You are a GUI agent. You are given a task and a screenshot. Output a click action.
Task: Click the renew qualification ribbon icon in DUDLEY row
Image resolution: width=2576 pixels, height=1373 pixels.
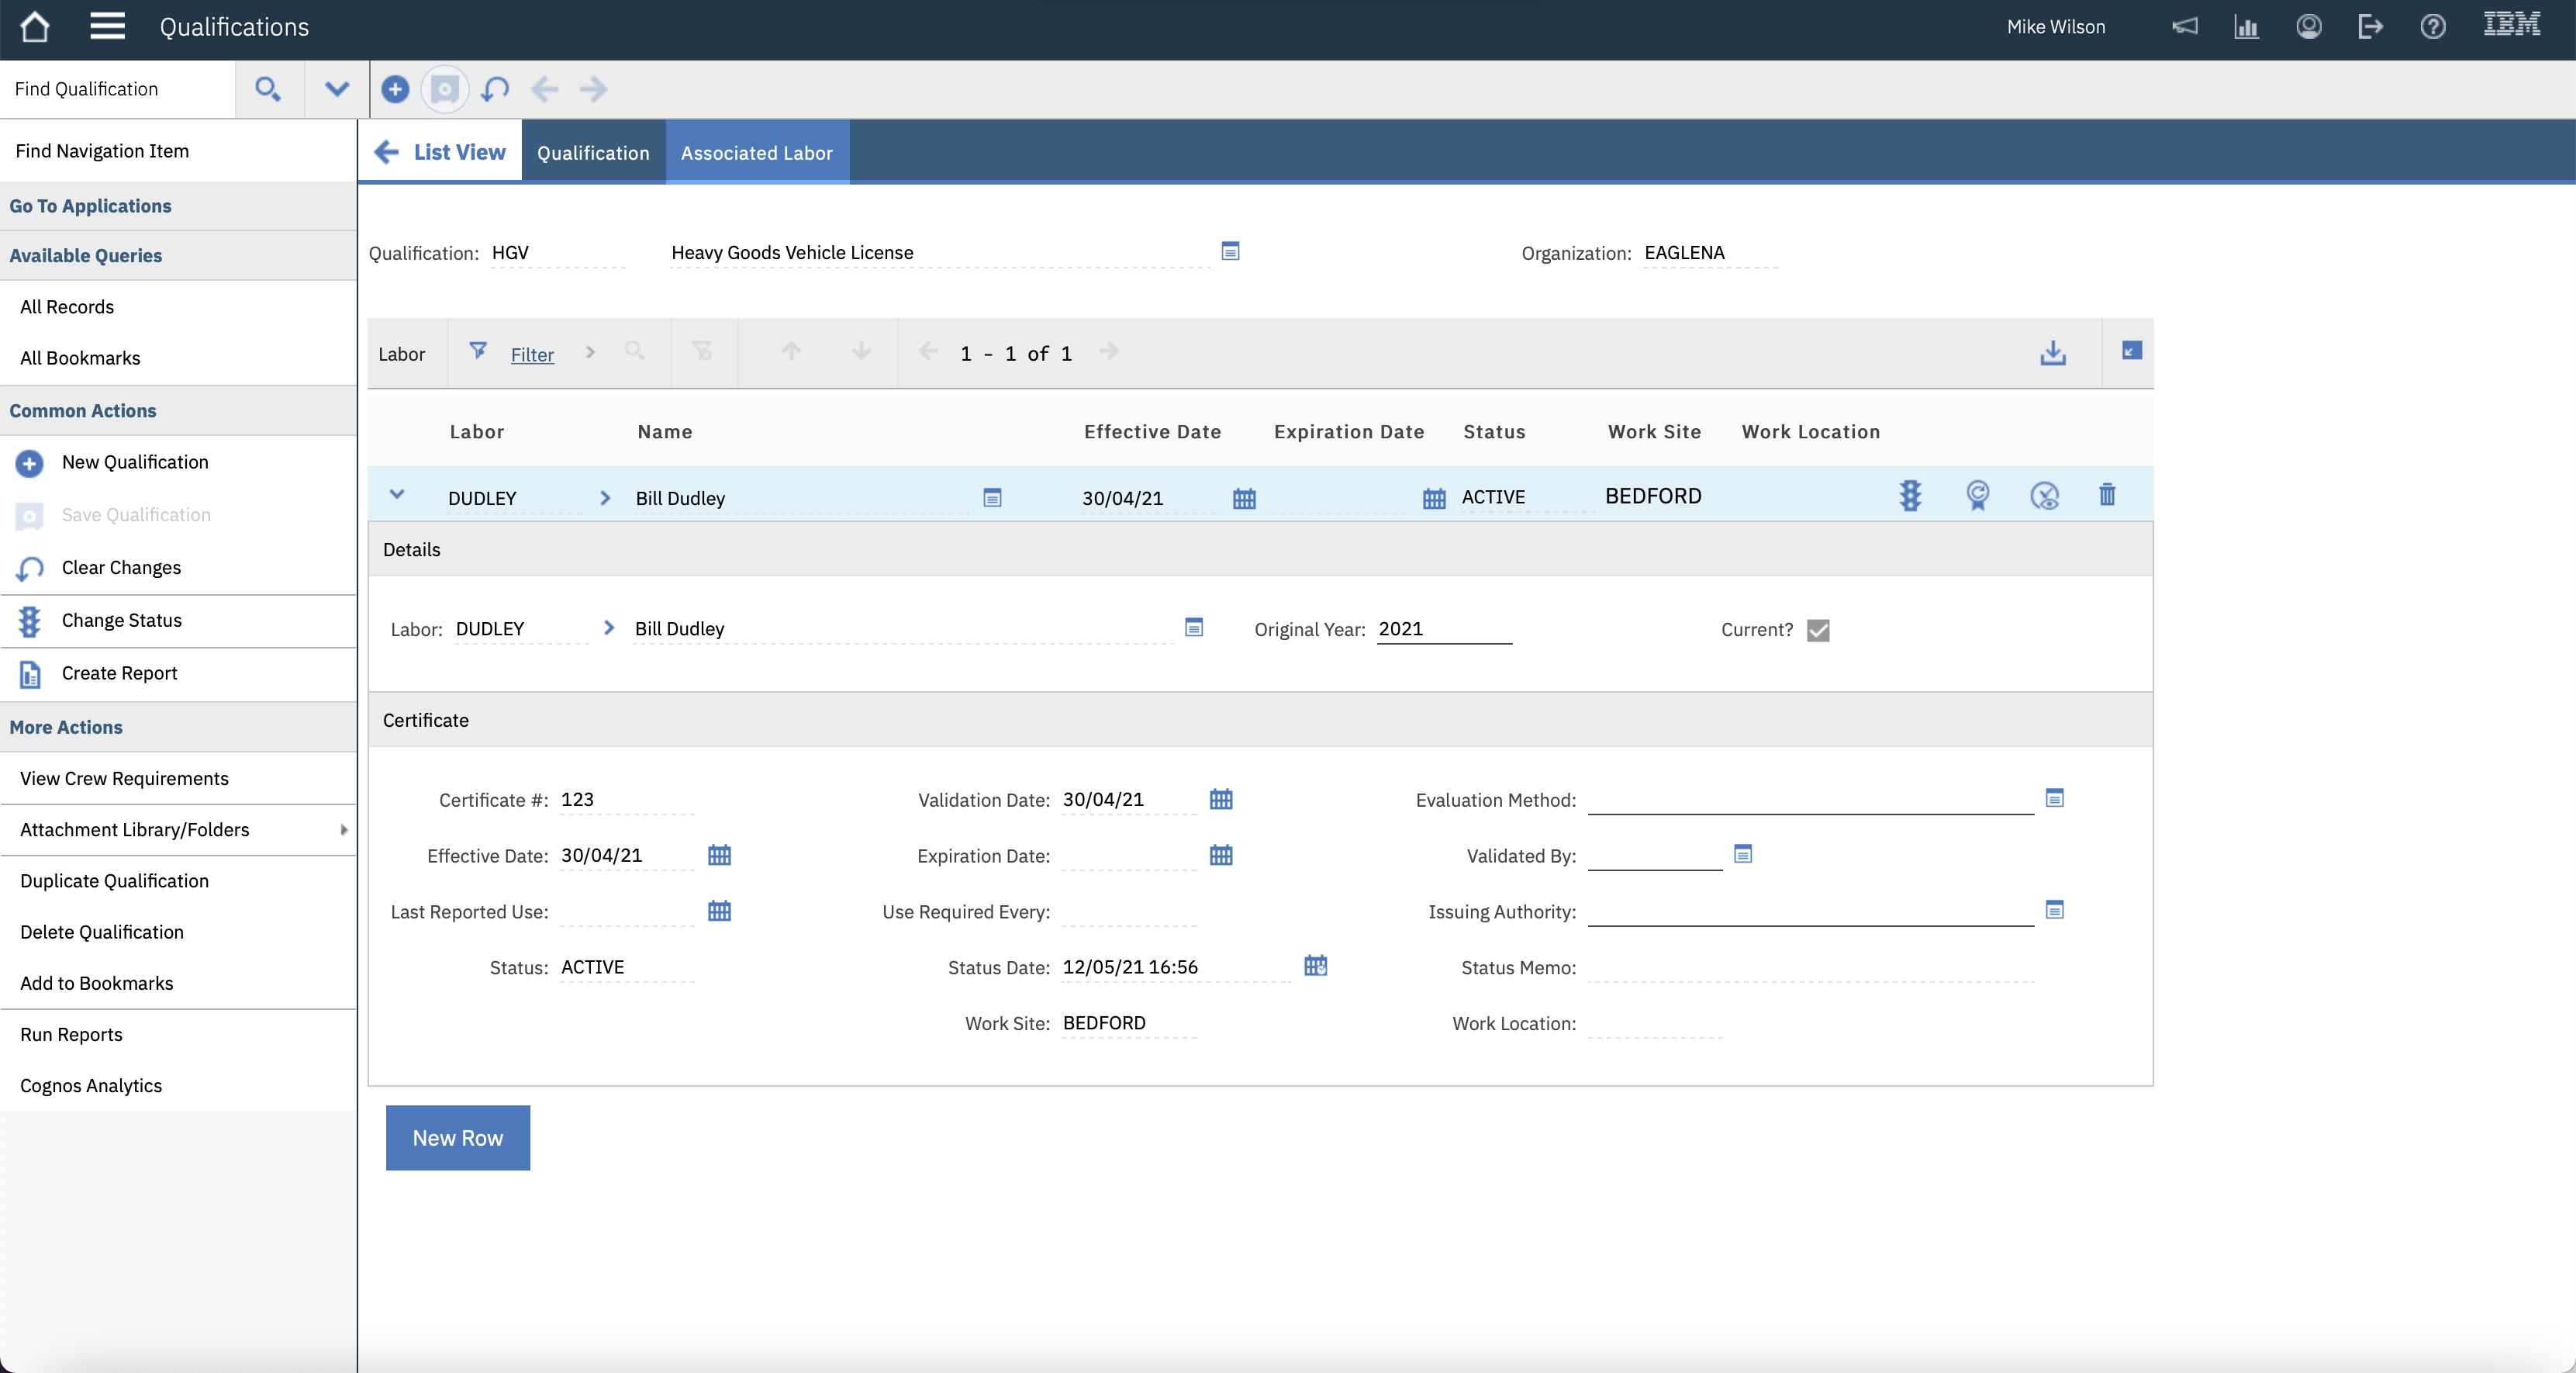[x=1977, y=495]
